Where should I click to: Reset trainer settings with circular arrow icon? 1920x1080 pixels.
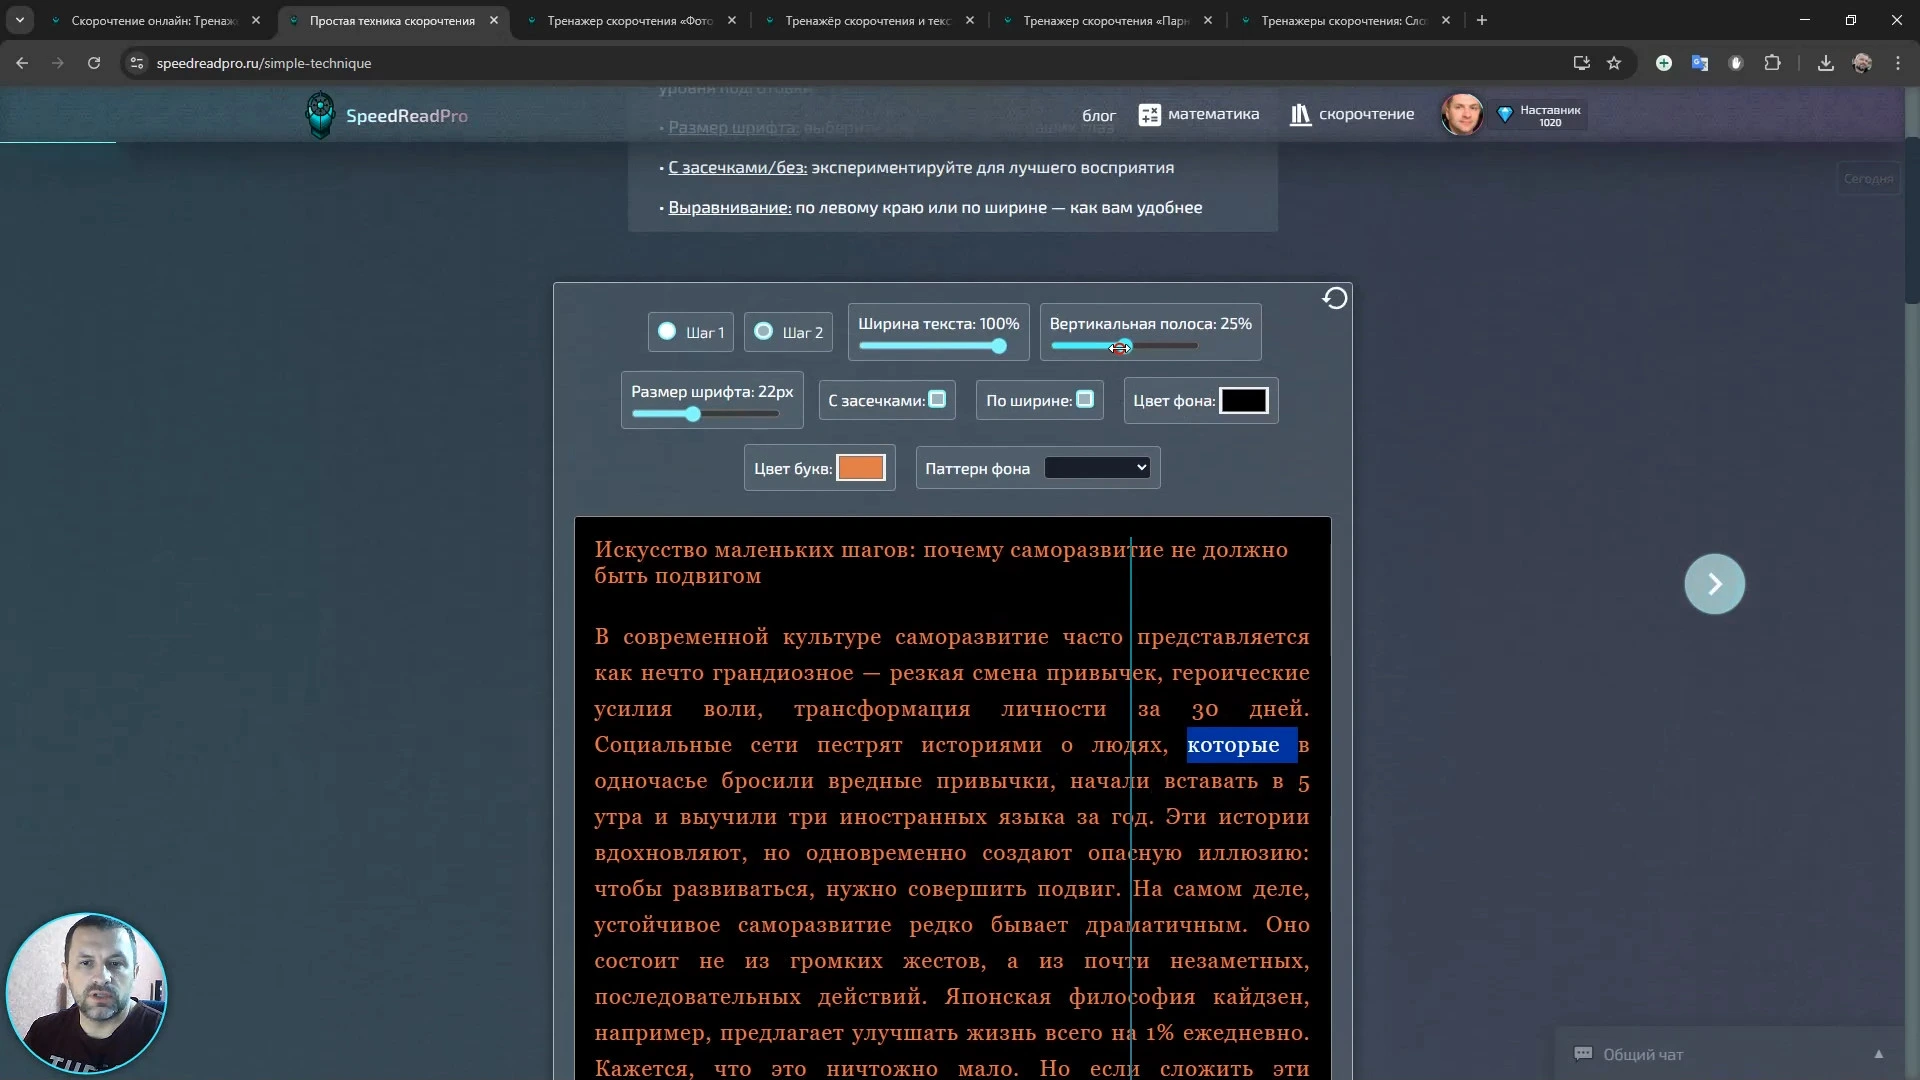point(1335,298)
